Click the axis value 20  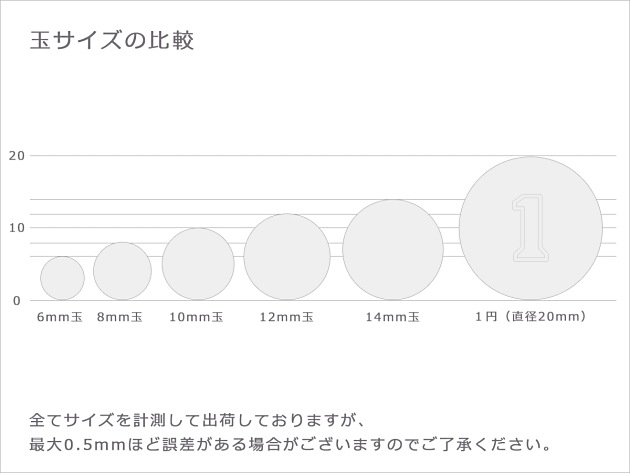pyautogui.click(x=16, y=156)
